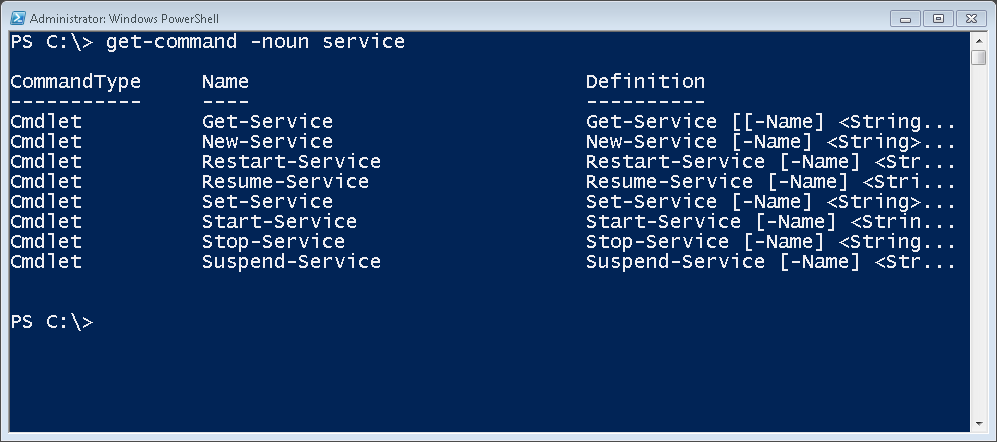Click the scrollbar down arrow
Image resolution: width=997 pixels, height=442 pixels.
(978, 425)
